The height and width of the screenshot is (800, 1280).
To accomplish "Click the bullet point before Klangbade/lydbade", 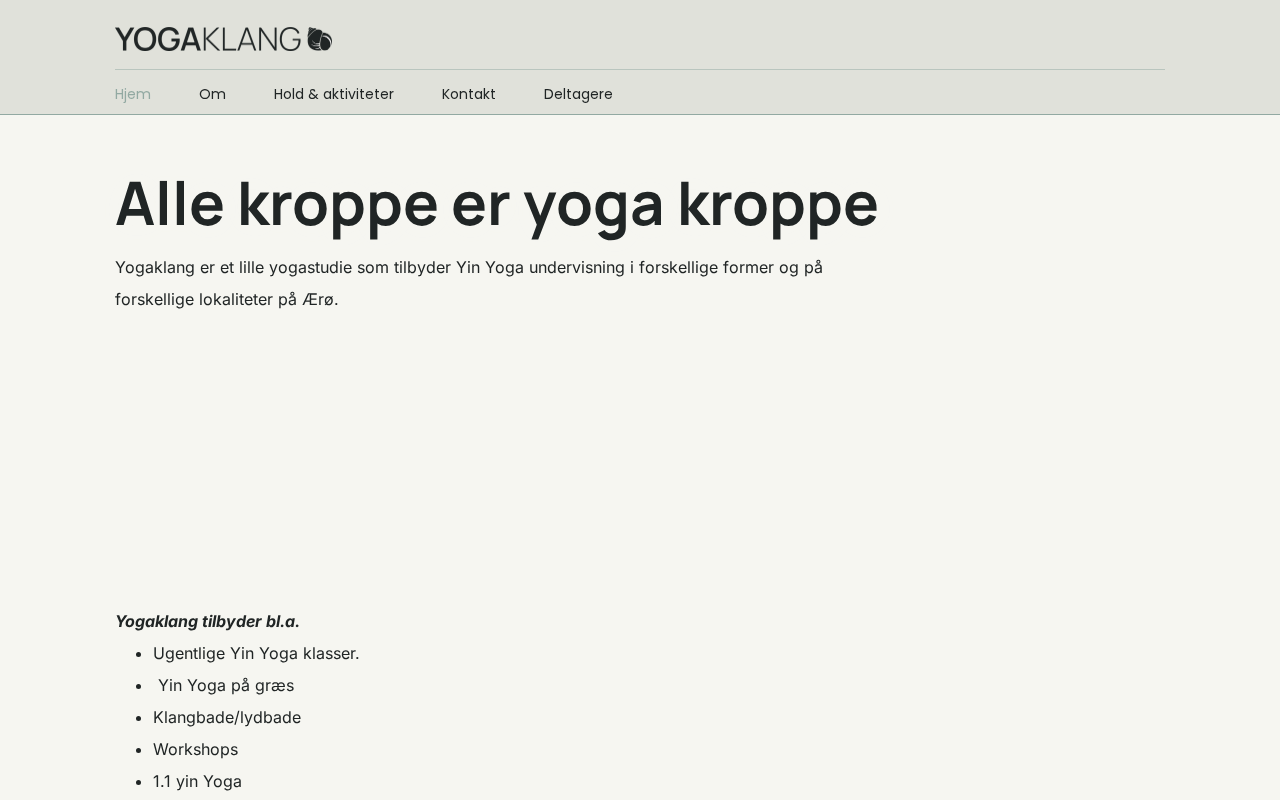I will [139, 718].
